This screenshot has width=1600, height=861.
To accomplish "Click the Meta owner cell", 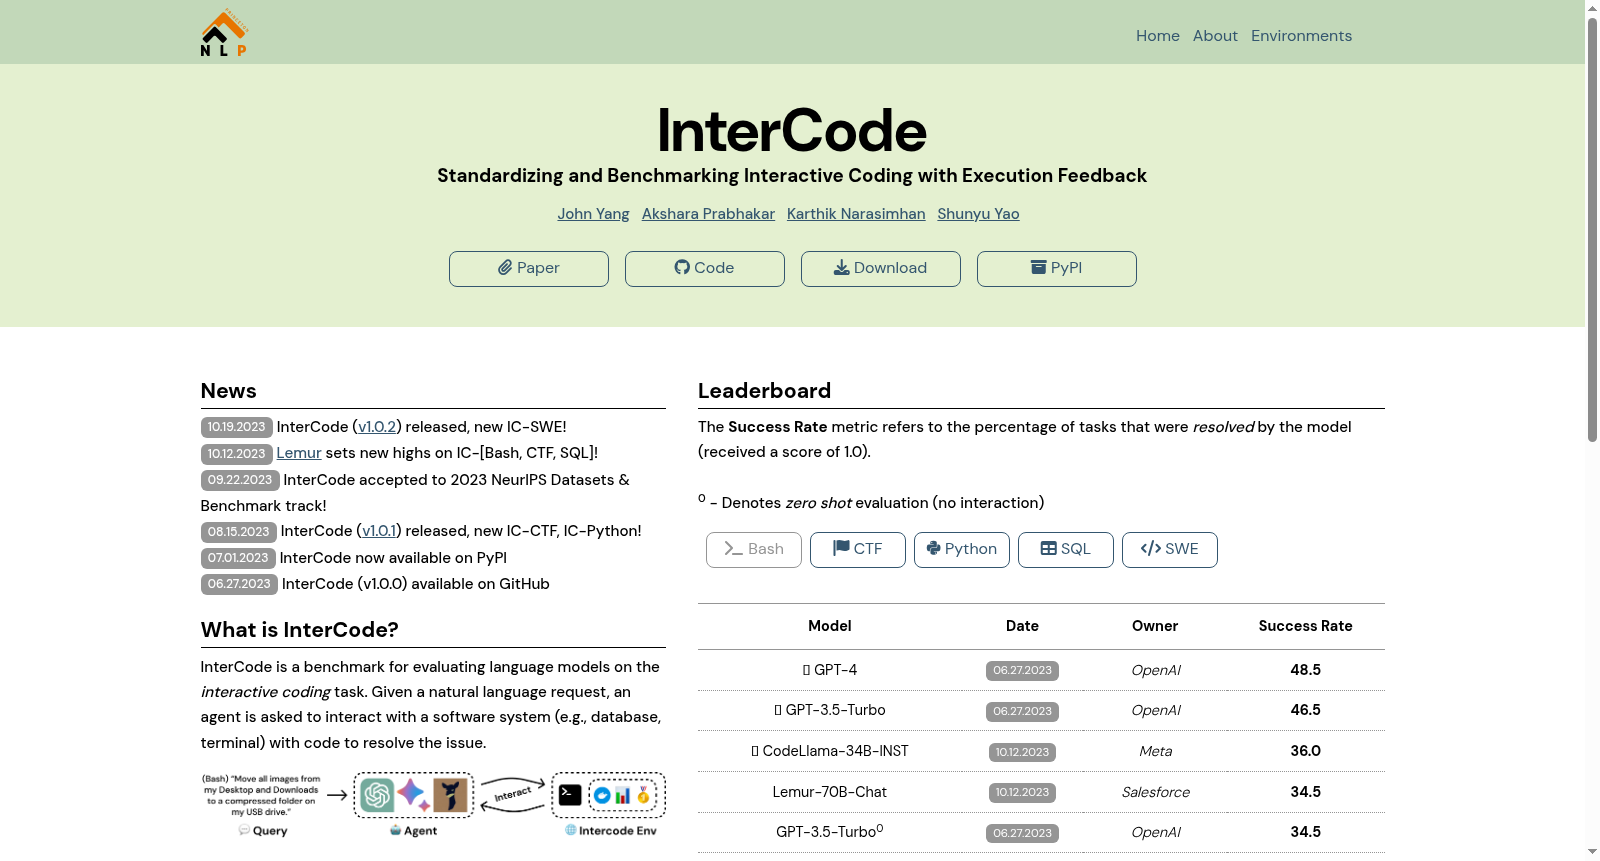I will coord(1155,751).
